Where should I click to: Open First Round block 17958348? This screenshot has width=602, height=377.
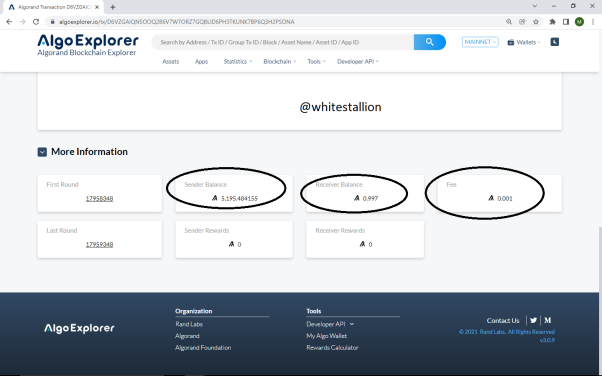(x=99, y=198)
